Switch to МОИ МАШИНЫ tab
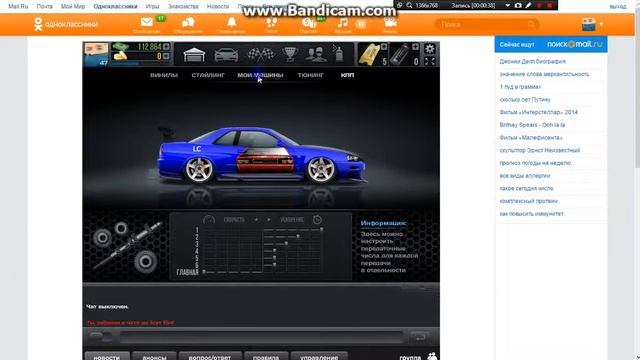Viewport: 640px width, 360px height. 260,75
